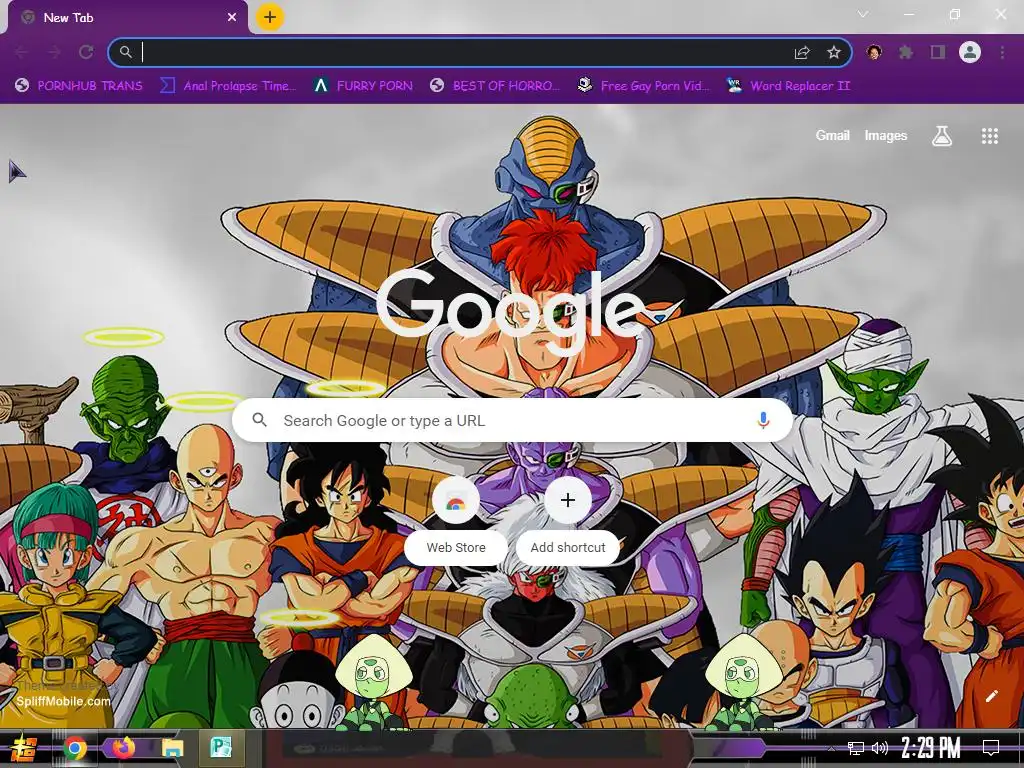Open Search Labs flask icon
The width and height of the screenshot is (1024, 768).
pos(942,136)
